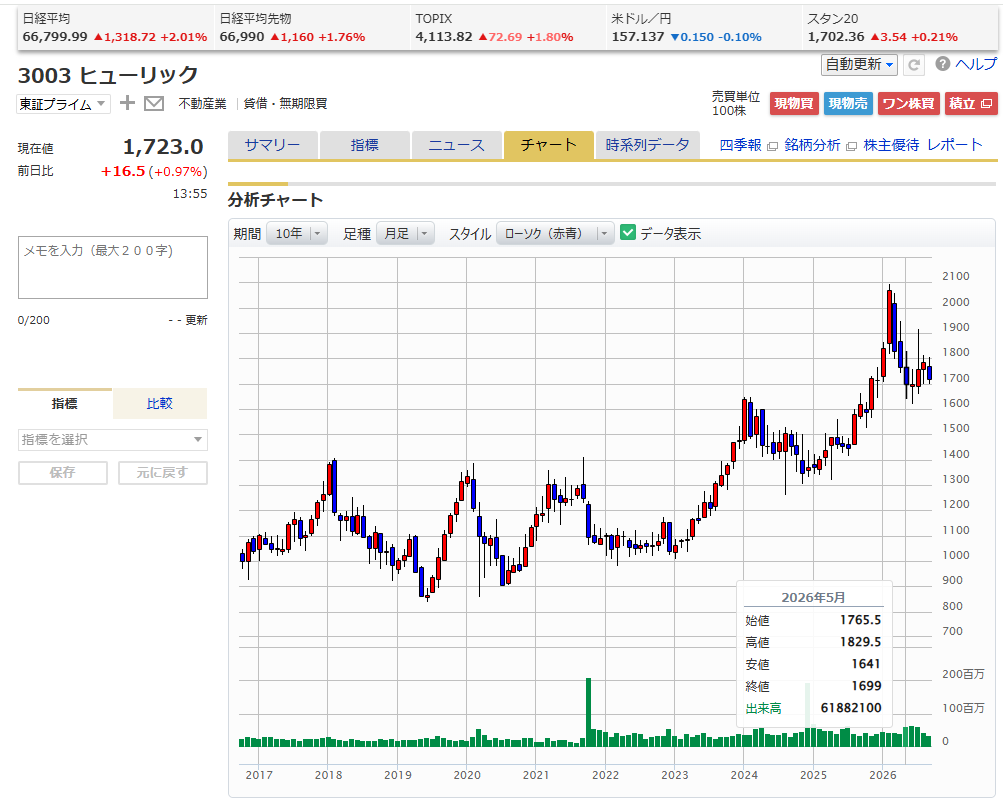Click the question mark help icon
Image resolution: width=1003 pixels, height=810 pixels.
tap(942, 63)
